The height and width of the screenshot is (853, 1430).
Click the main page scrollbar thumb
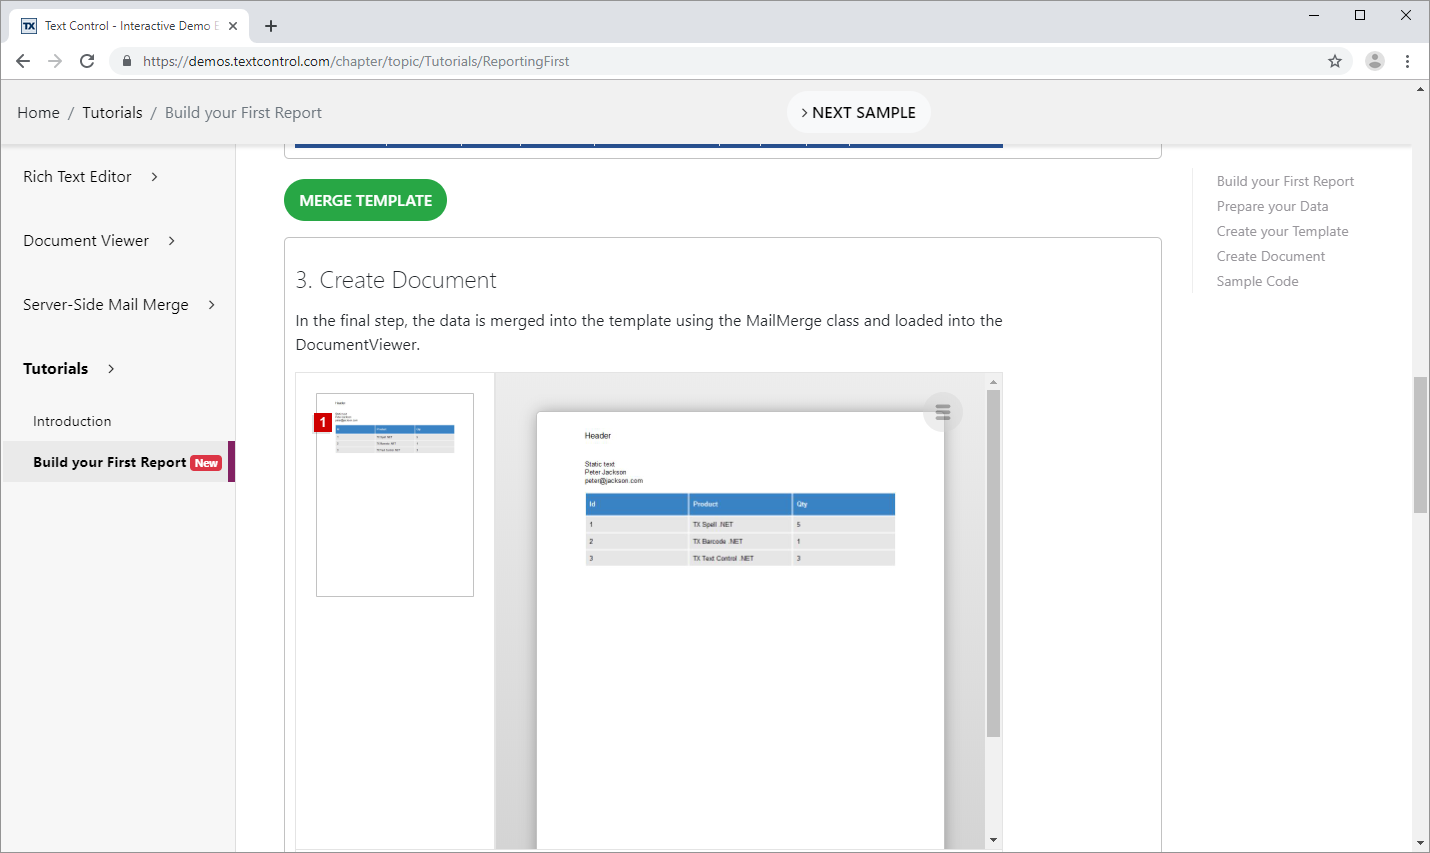1420,445
